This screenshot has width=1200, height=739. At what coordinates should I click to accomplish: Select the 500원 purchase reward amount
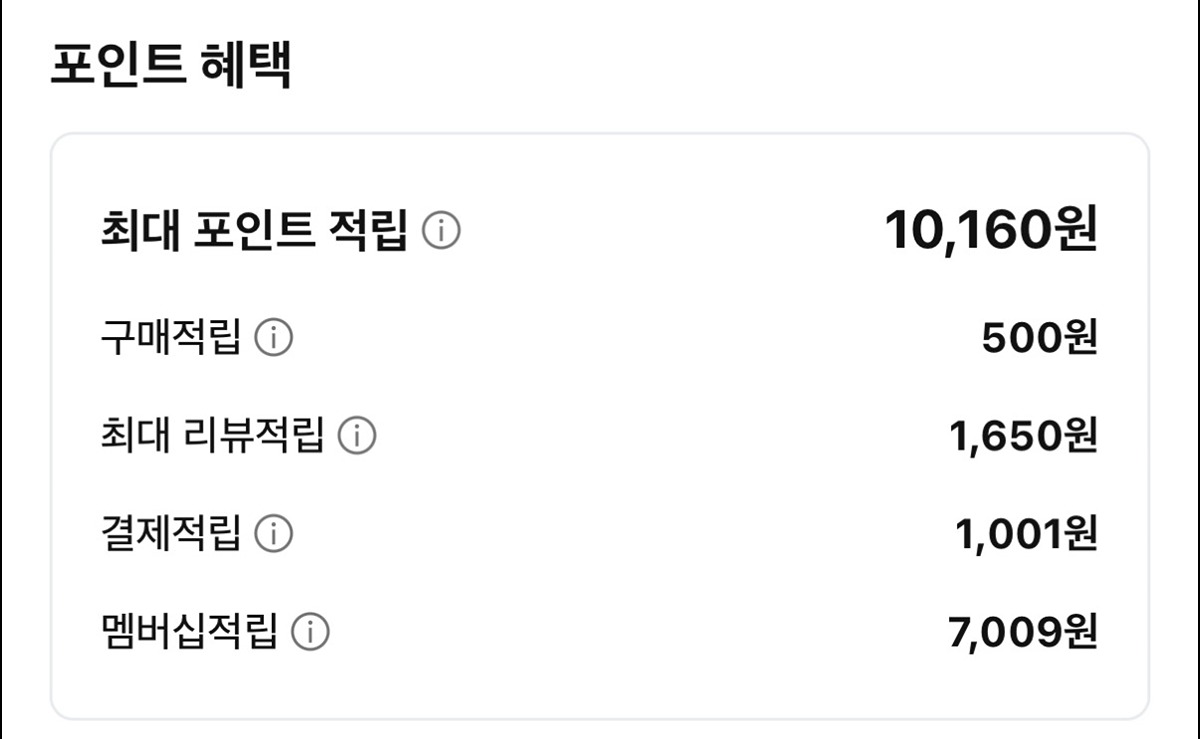pyautogui.click(x=1040, y=339)
